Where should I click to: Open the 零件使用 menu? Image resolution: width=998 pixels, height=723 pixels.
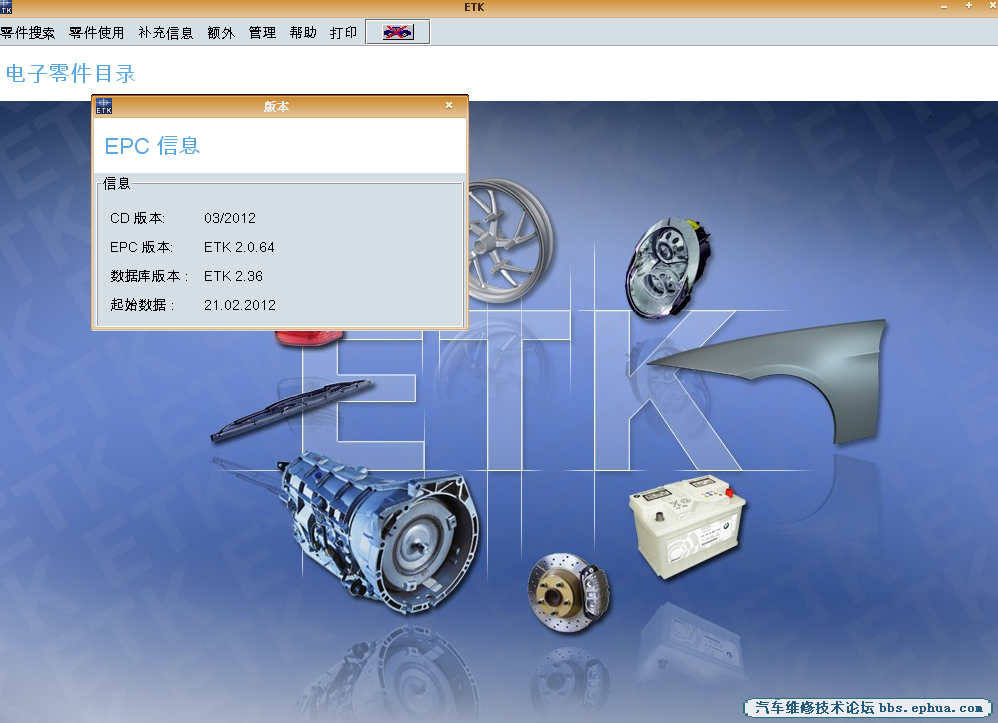[x=96, y=32]
